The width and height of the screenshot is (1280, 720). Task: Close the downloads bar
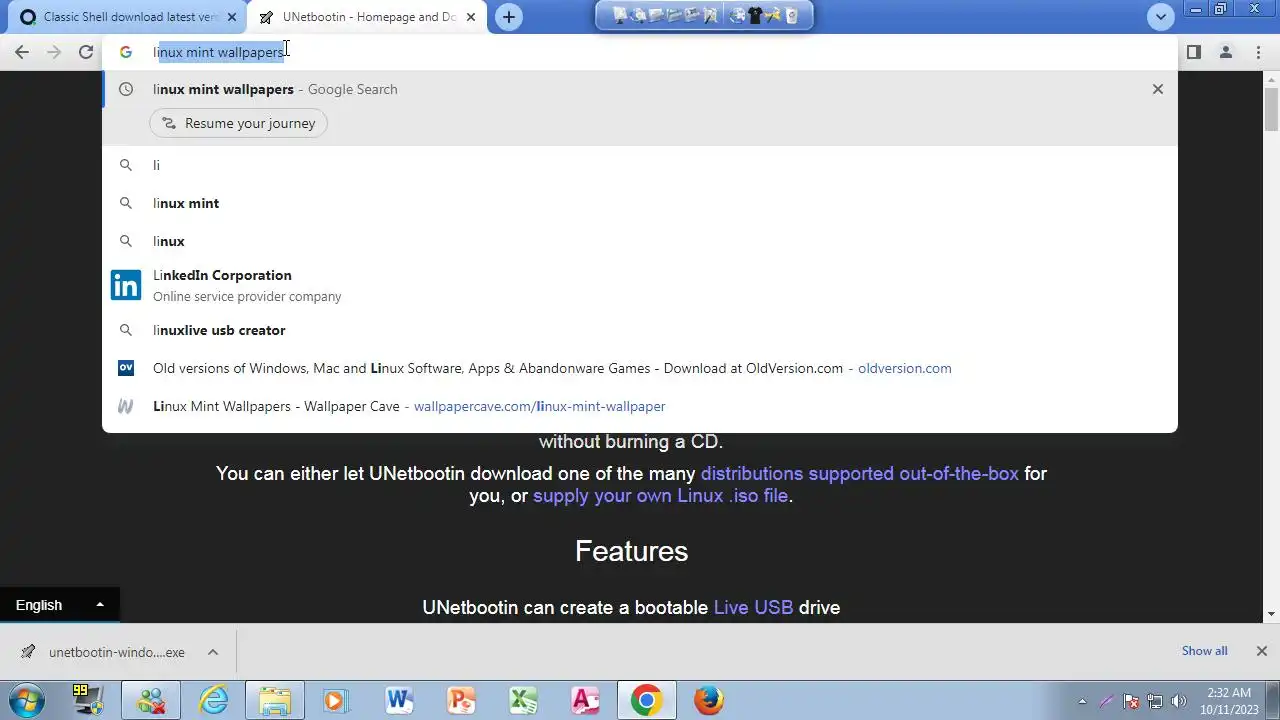[x=1262, y=651]
